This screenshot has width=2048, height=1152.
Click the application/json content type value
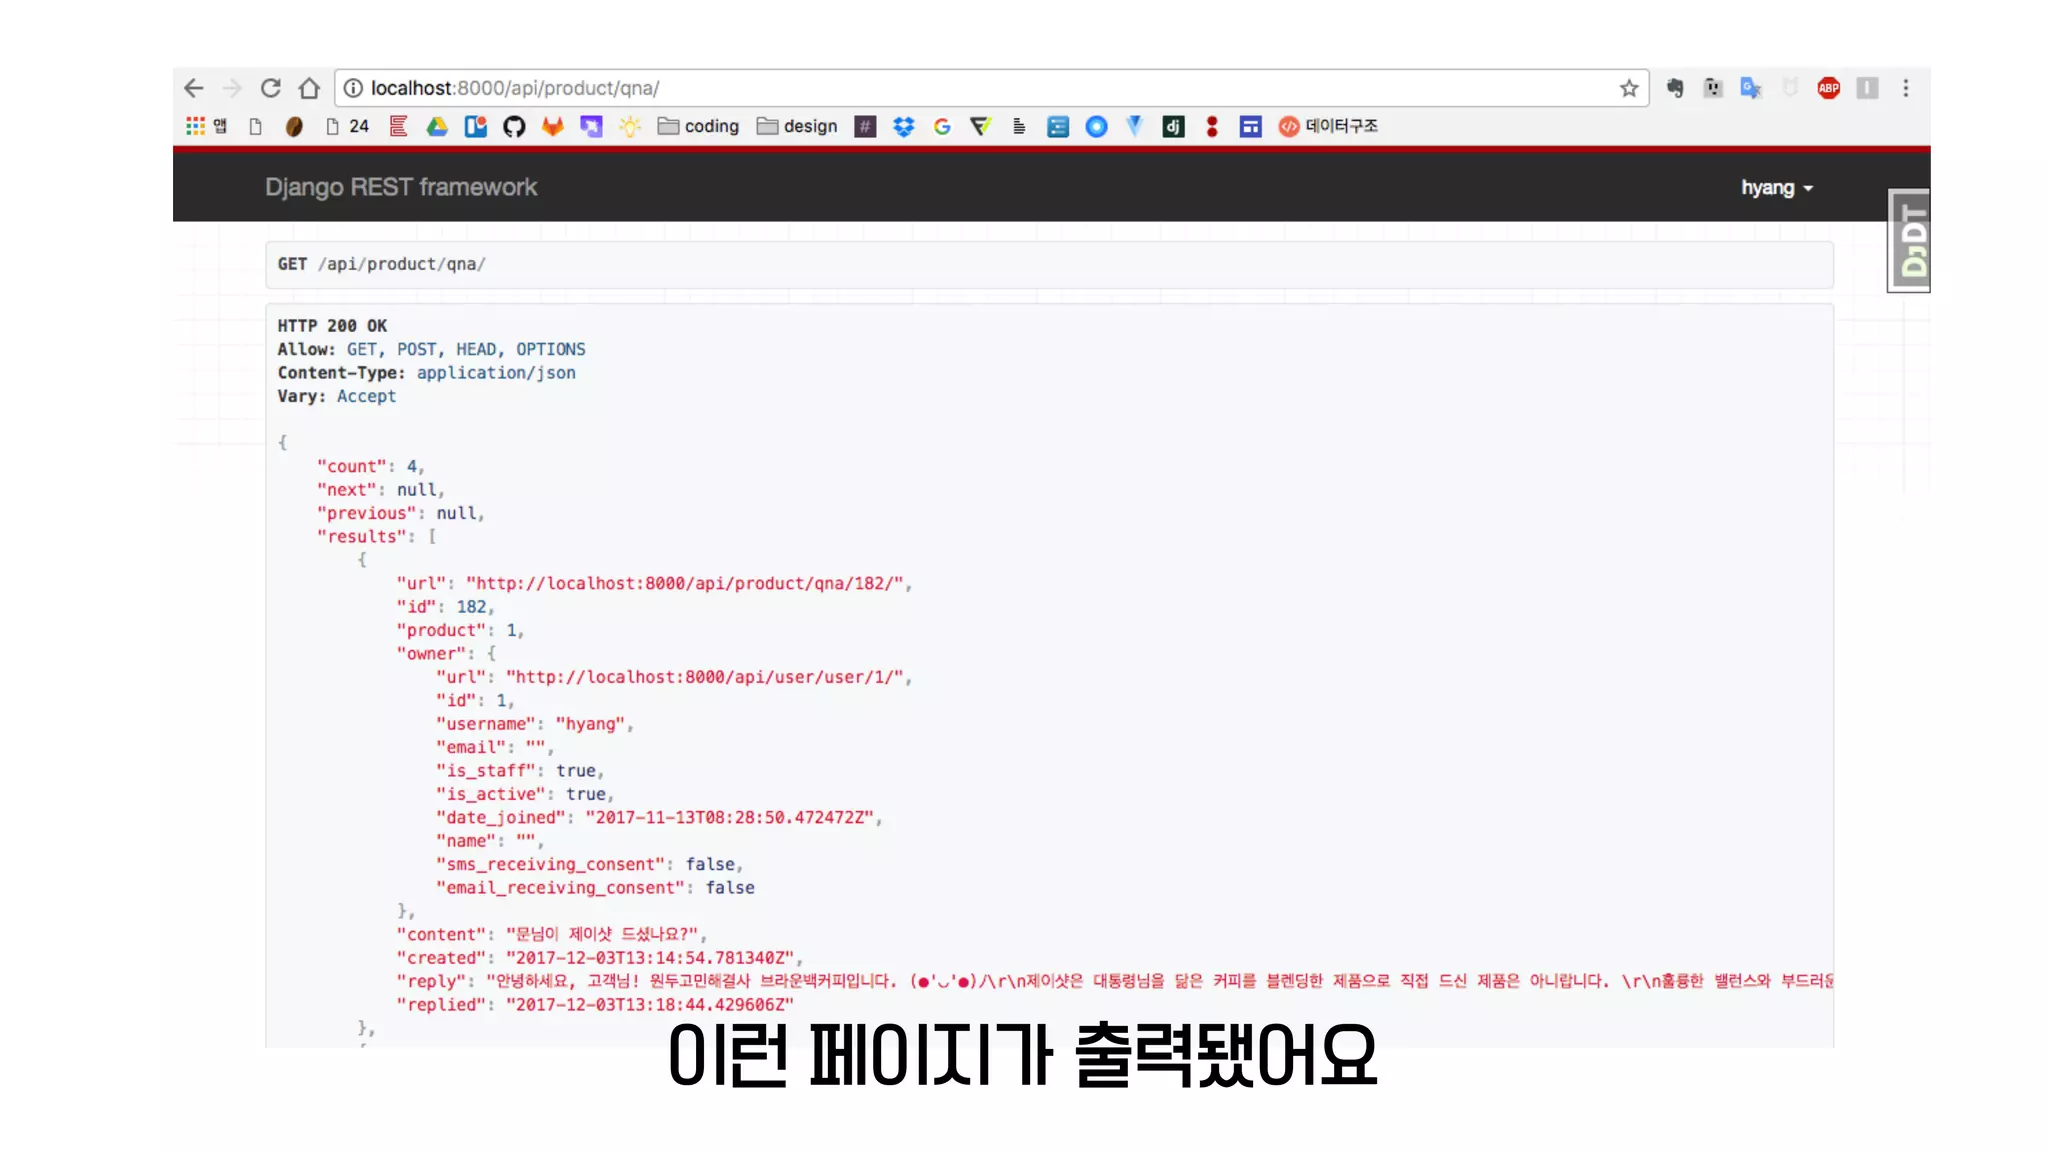click(496, 373)
